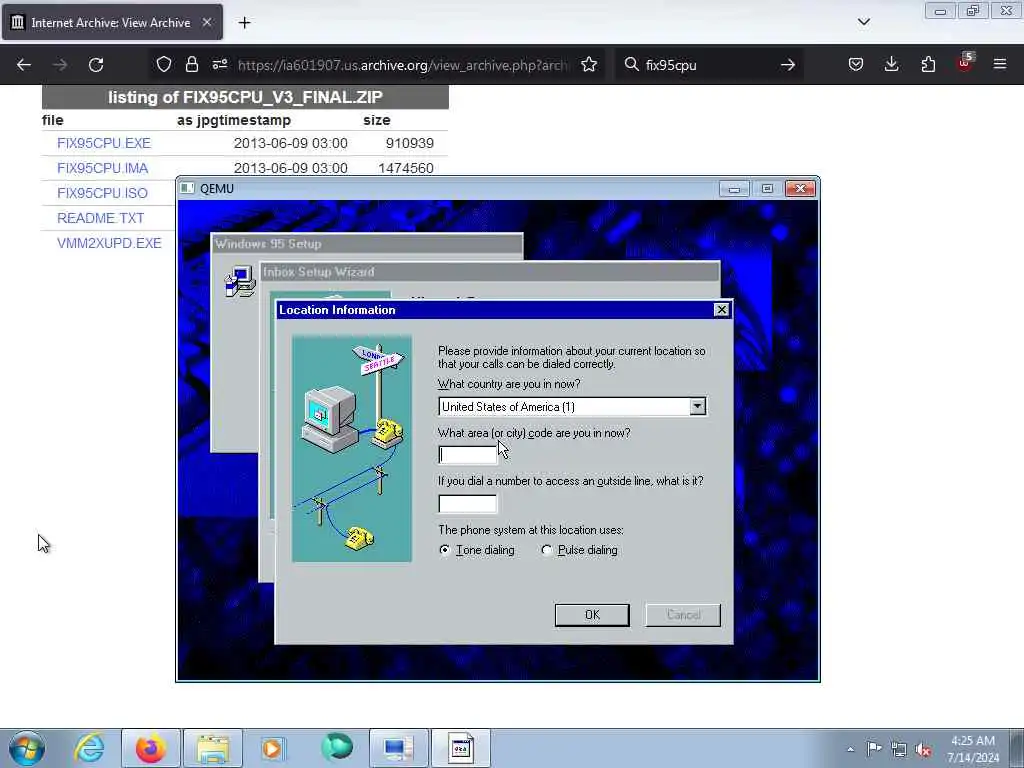This screenshot has width=1024, height=768.
Task: Open the FIX95CPU.IMA link
Action: click(103, 168)
